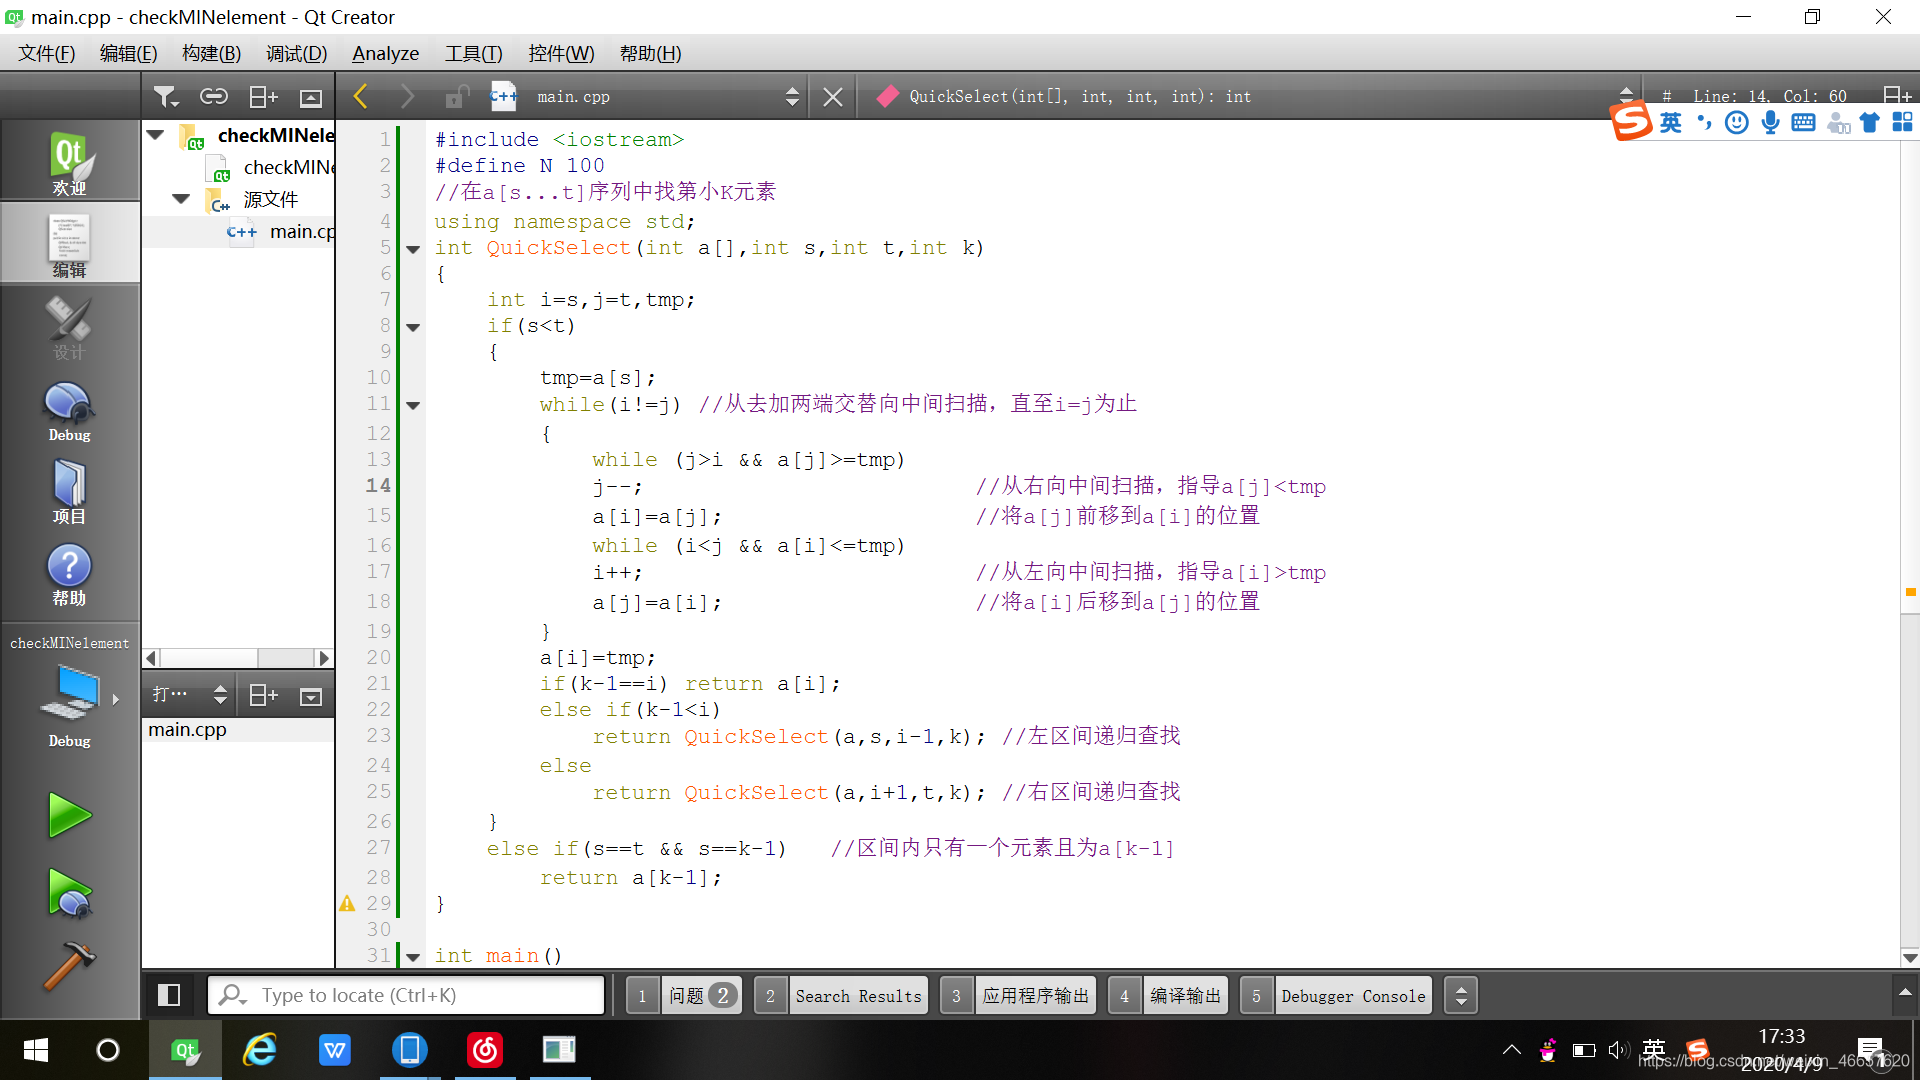Image resolution: width=1920 pixels, height=1080 pixels.
Task: Enable Sogou voice input microphone
Action: [1770, 122]
